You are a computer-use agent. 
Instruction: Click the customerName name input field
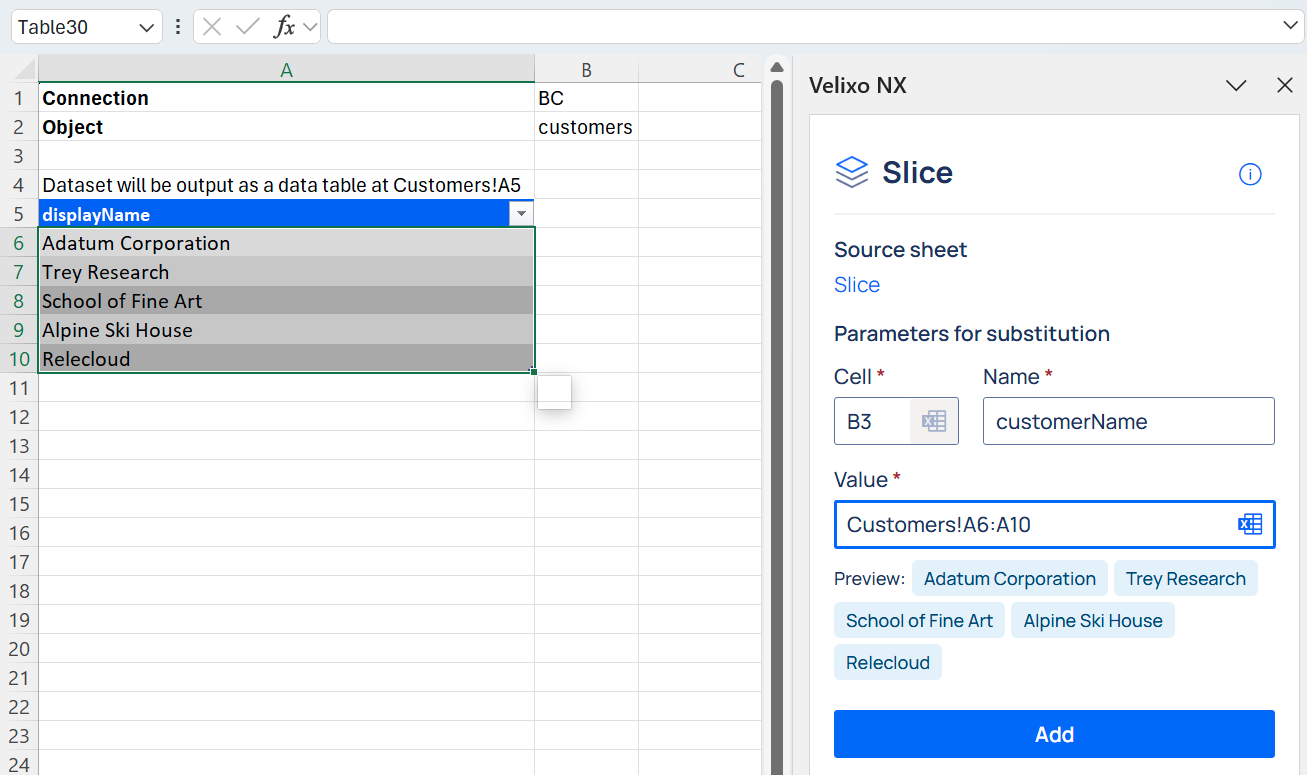pos(1128,421)
